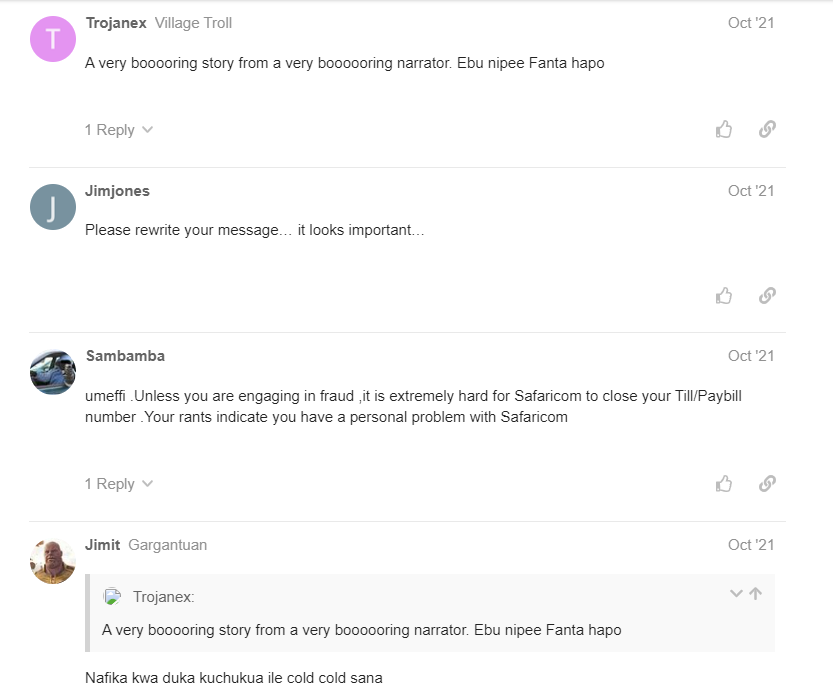This screenshot has height=697, width=833.
Task: Visit Sambamba's username link
Action: click(125, 356)
